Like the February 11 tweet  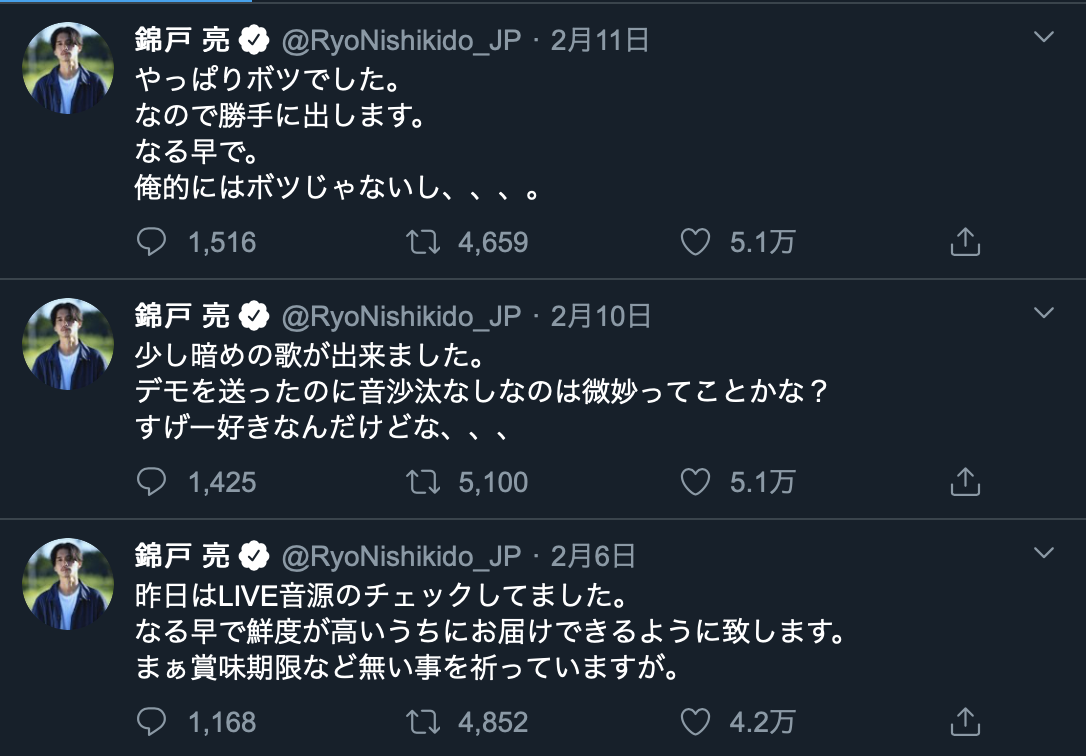(695, 242)
